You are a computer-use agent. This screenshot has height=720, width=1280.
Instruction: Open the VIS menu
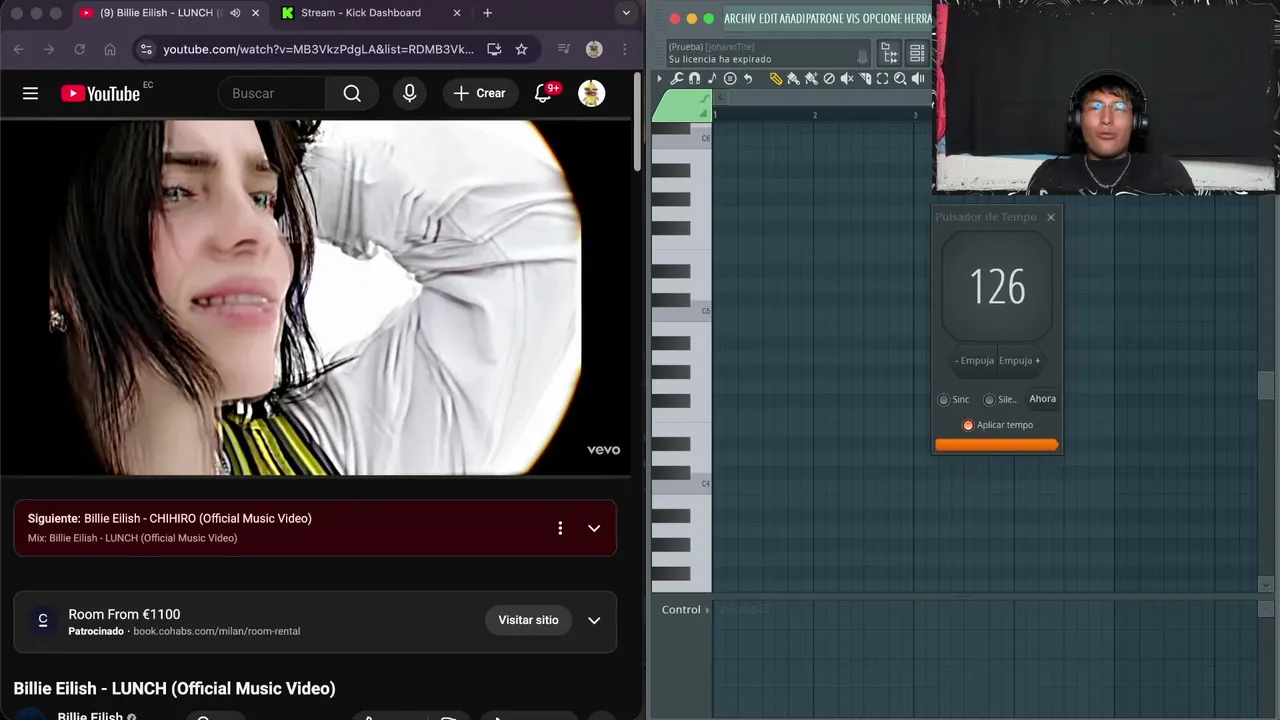pos(853,18)
